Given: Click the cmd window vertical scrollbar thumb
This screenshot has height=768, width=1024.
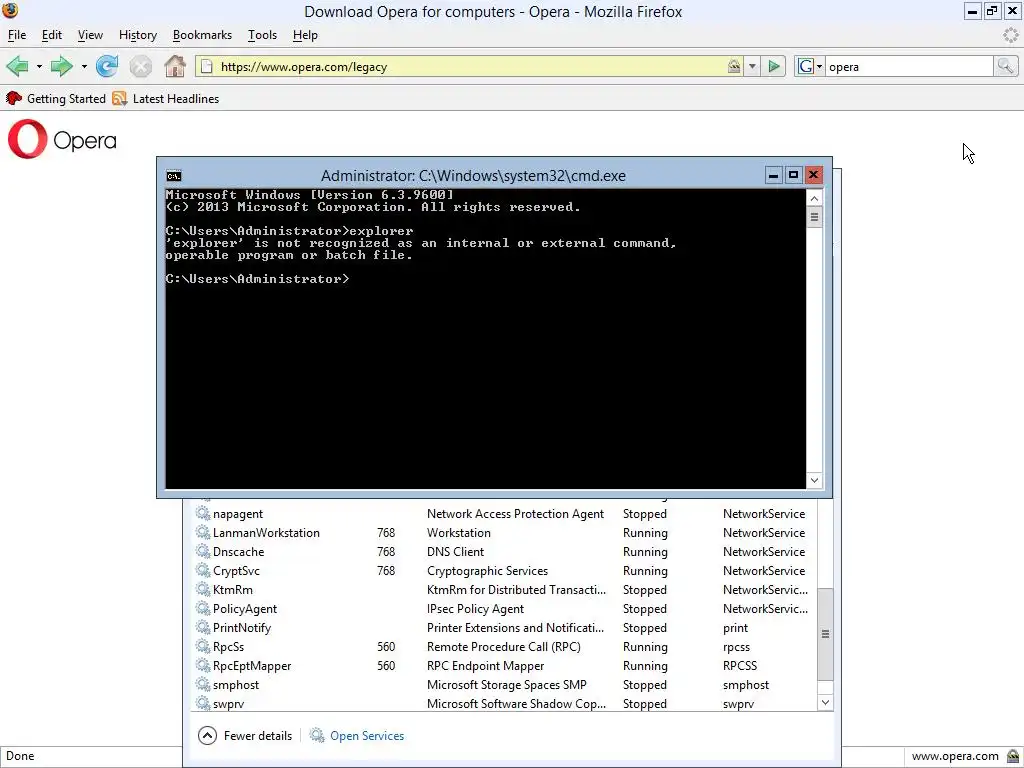Looking at the screenshot, I should [x=814, y=217].
